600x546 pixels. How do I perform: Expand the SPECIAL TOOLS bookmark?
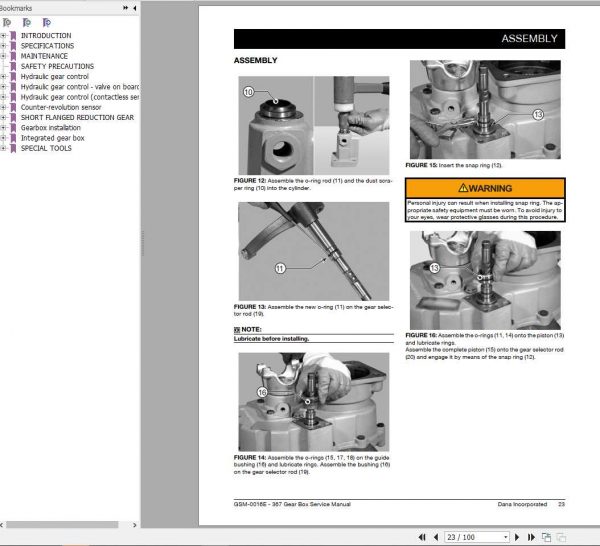3,148
